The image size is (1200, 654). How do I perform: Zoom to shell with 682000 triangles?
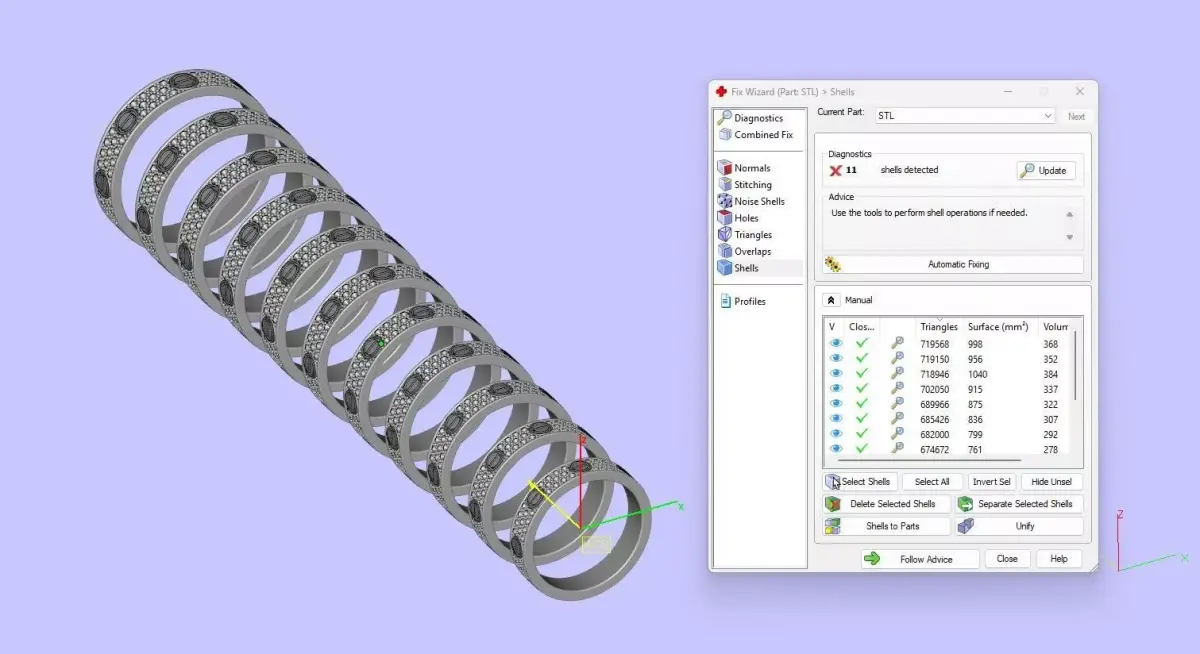point(898,433)
